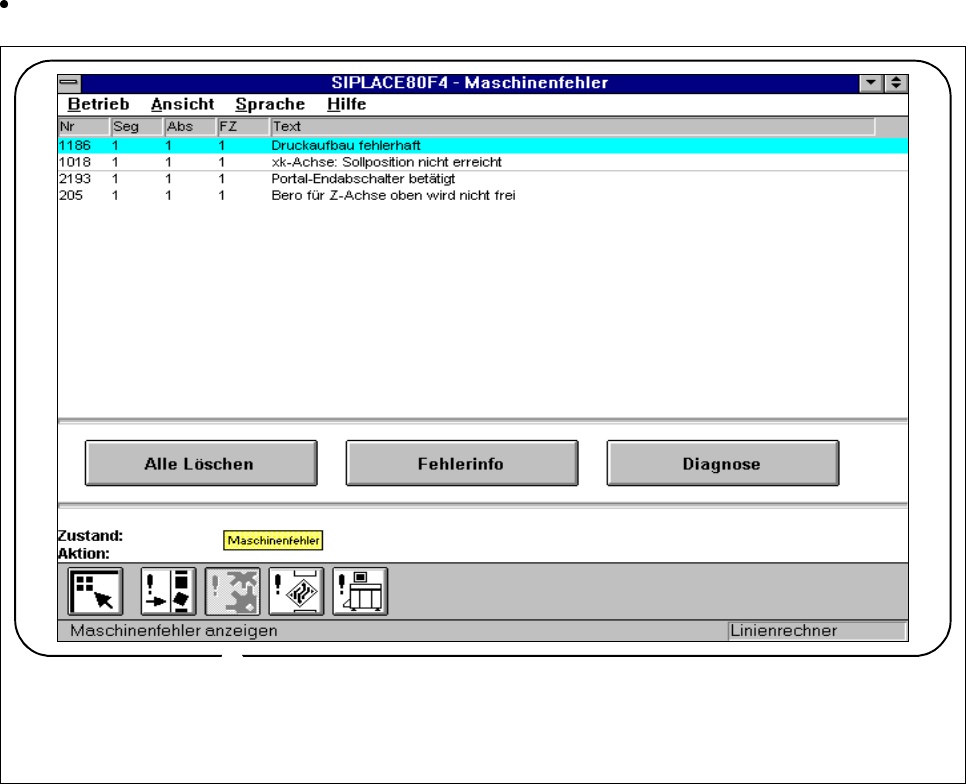
Task: Click the Abs column header
Action: pos(190,127)
